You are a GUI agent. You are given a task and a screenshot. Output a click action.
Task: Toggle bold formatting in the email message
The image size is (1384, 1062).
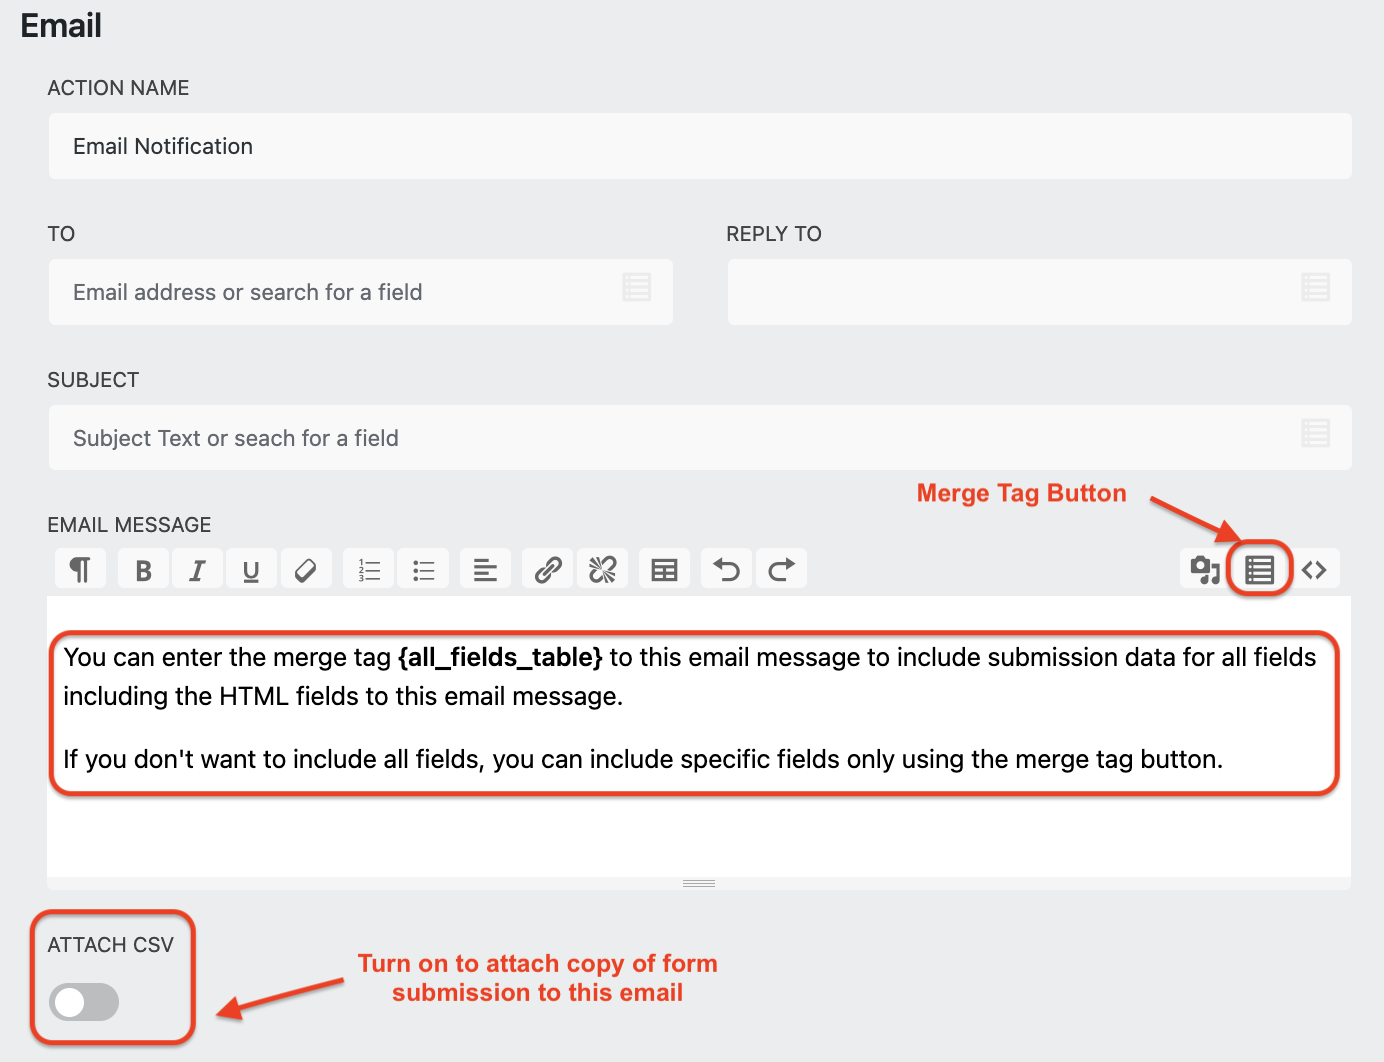[143, 568]
